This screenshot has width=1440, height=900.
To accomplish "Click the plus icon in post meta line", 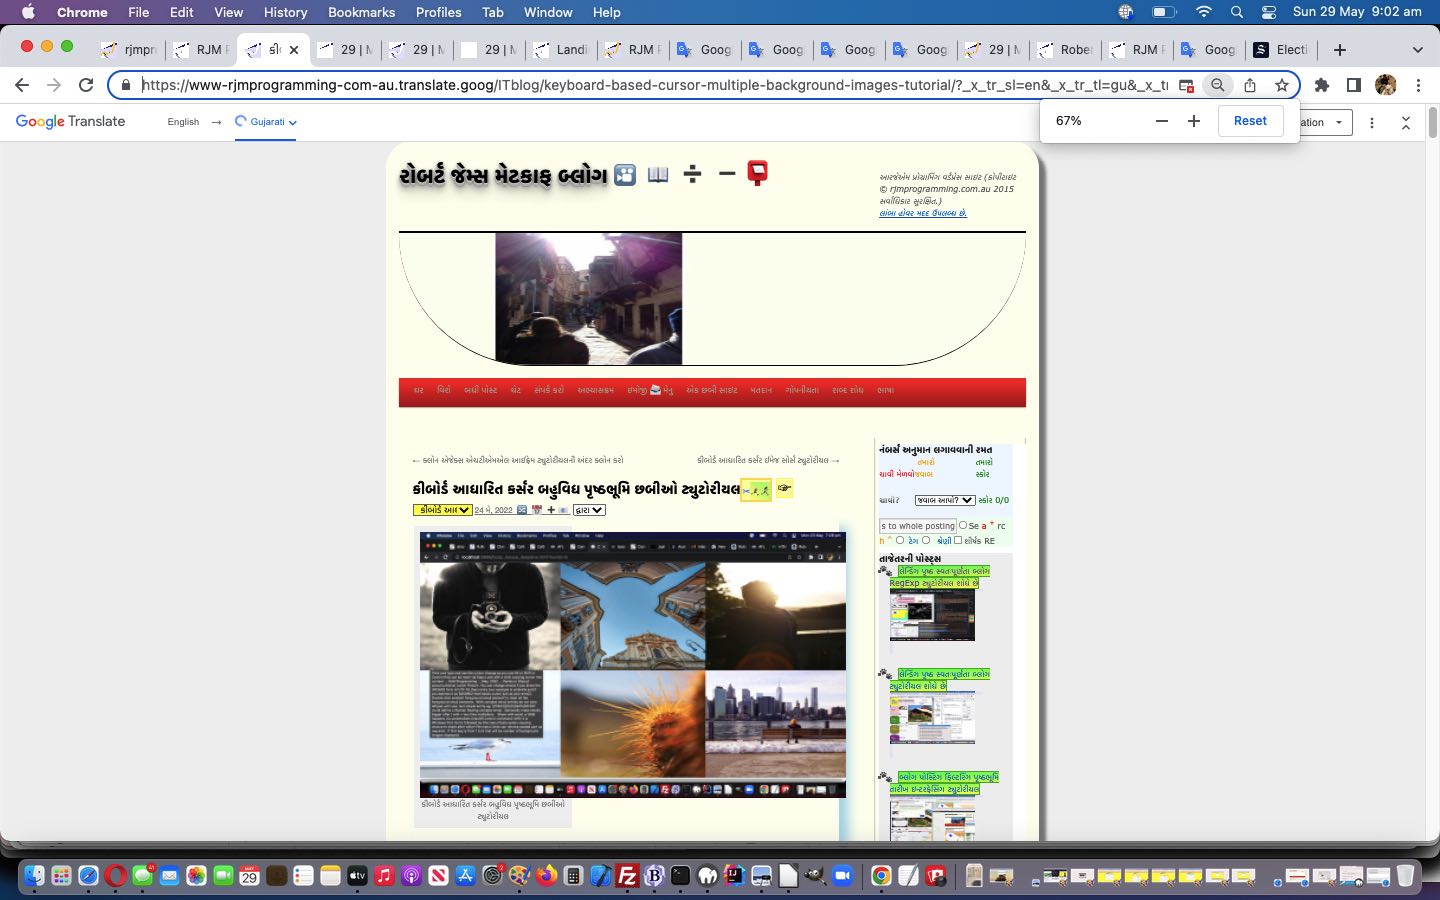I will [551, 510].
